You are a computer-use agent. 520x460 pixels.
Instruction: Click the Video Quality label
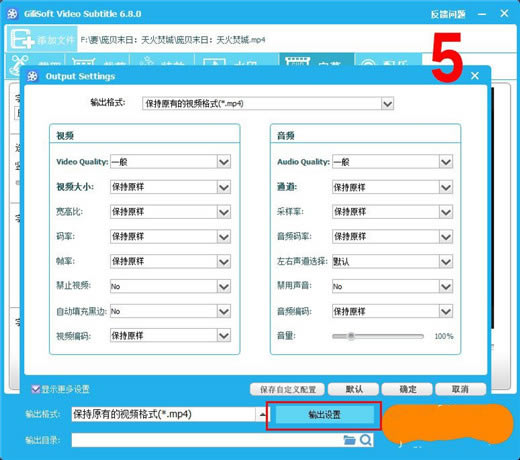click(x=82, y=162)
